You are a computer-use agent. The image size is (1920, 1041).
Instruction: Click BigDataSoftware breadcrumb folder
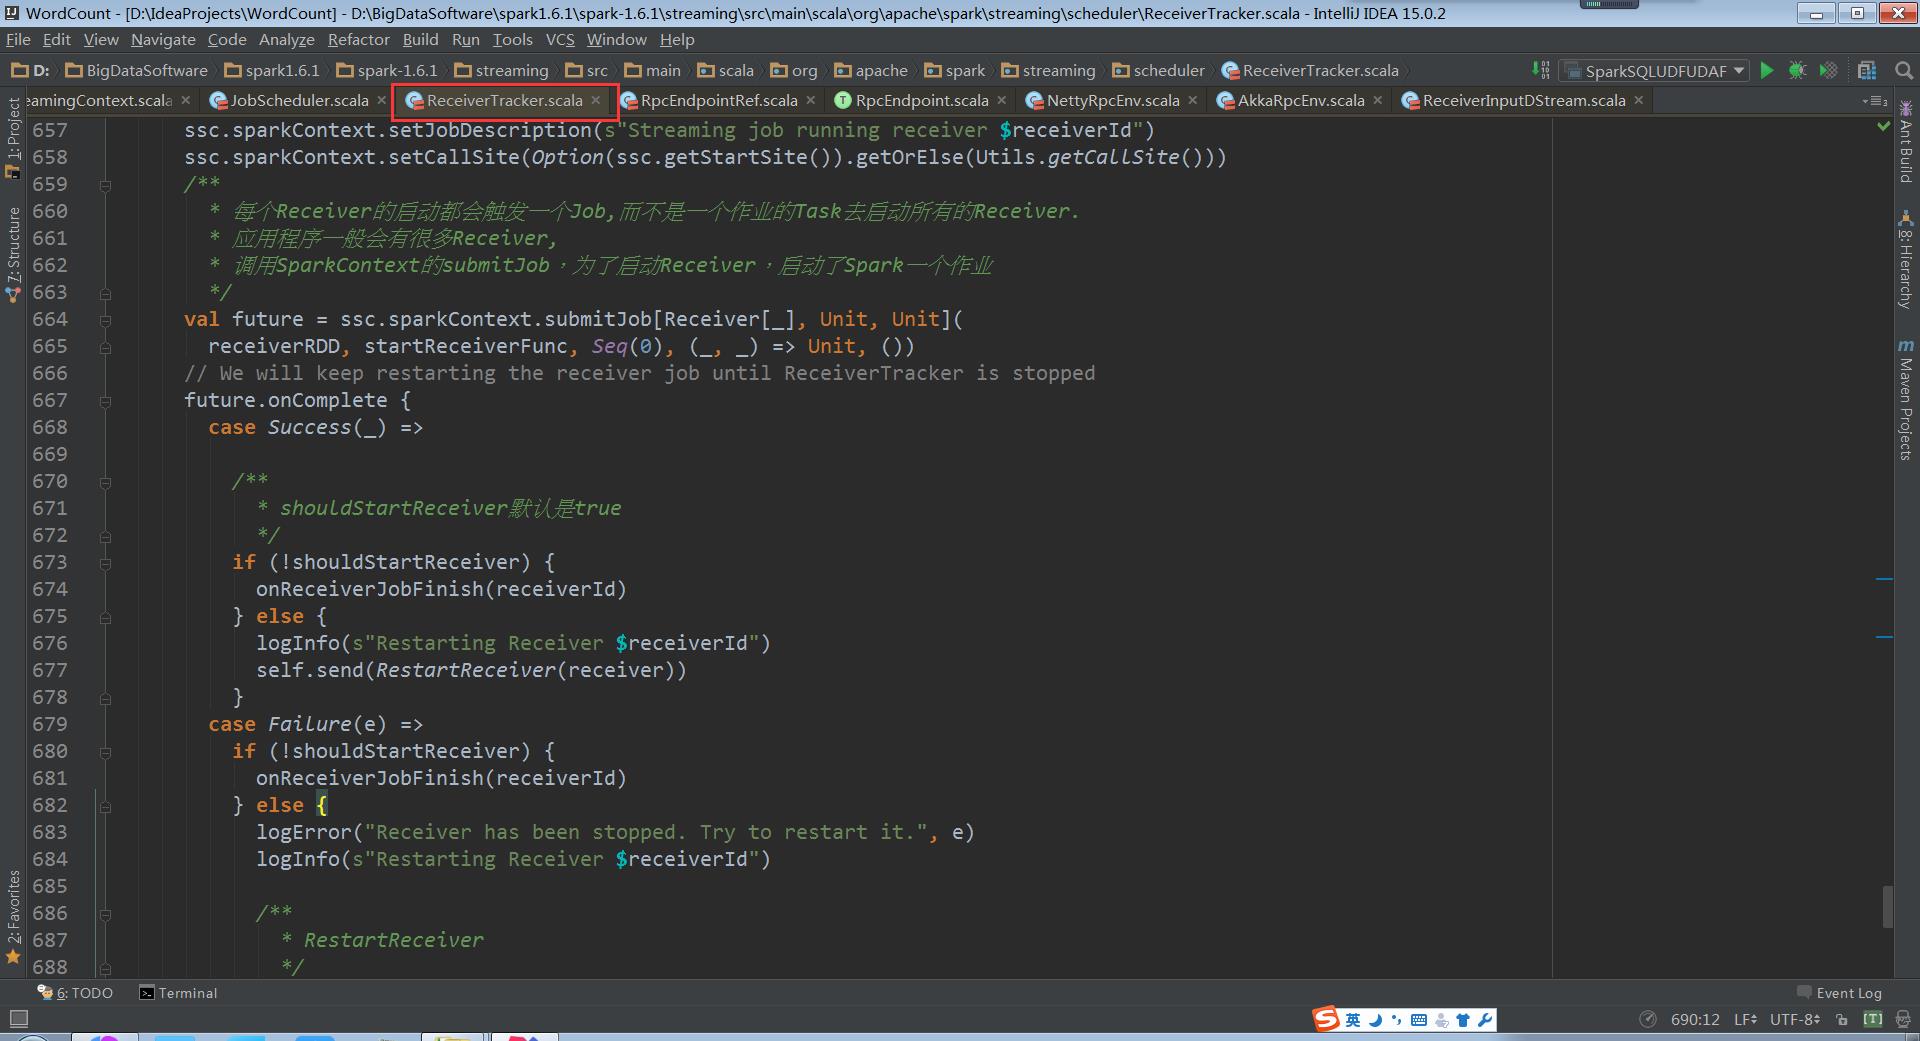click(x=136, y=70)
